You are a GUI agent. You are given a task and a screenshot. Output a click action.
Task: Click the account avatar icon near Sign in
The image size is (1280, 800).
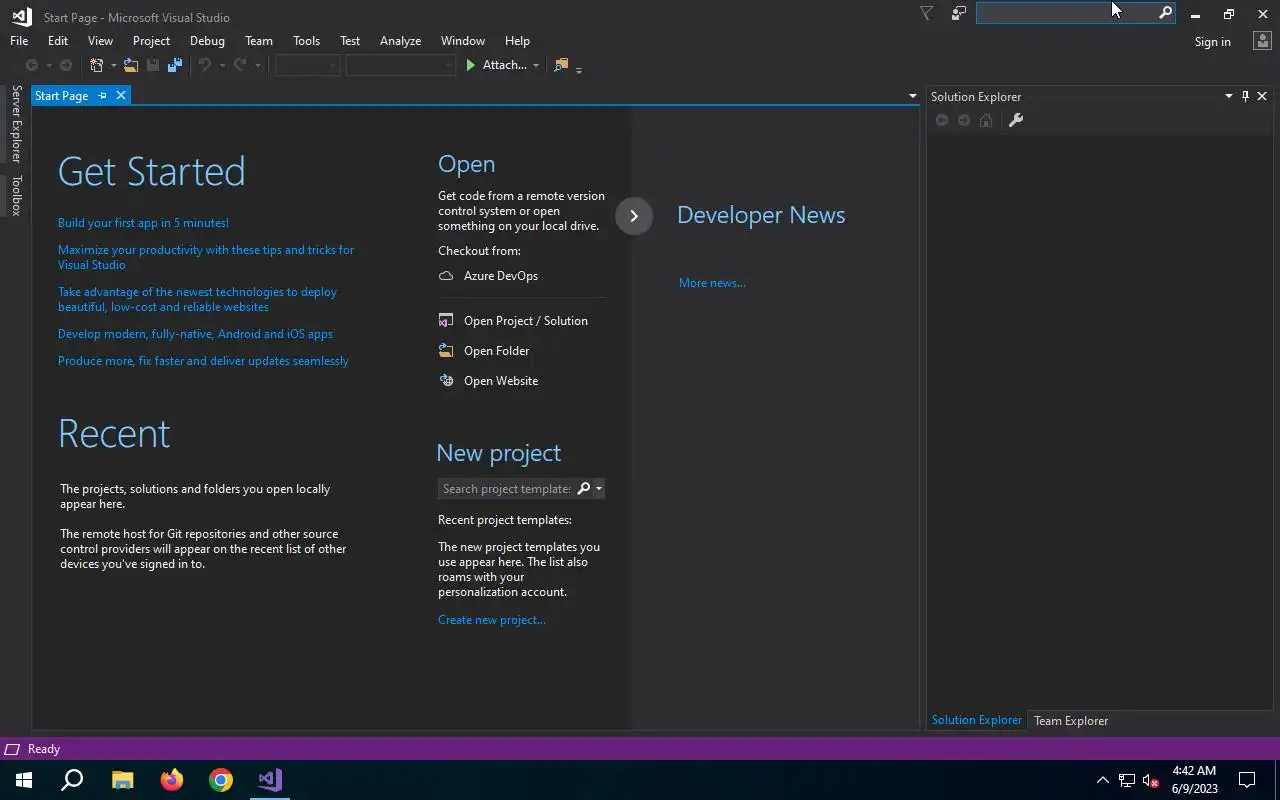coord(1261,41)
